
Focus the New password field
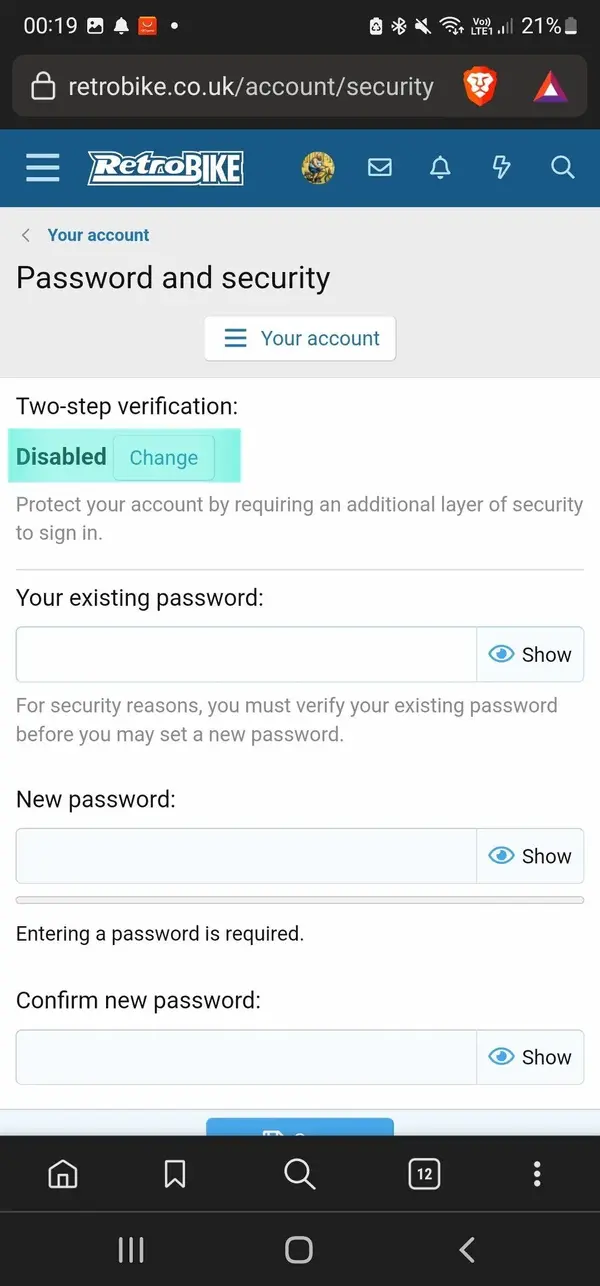(246, 856)
